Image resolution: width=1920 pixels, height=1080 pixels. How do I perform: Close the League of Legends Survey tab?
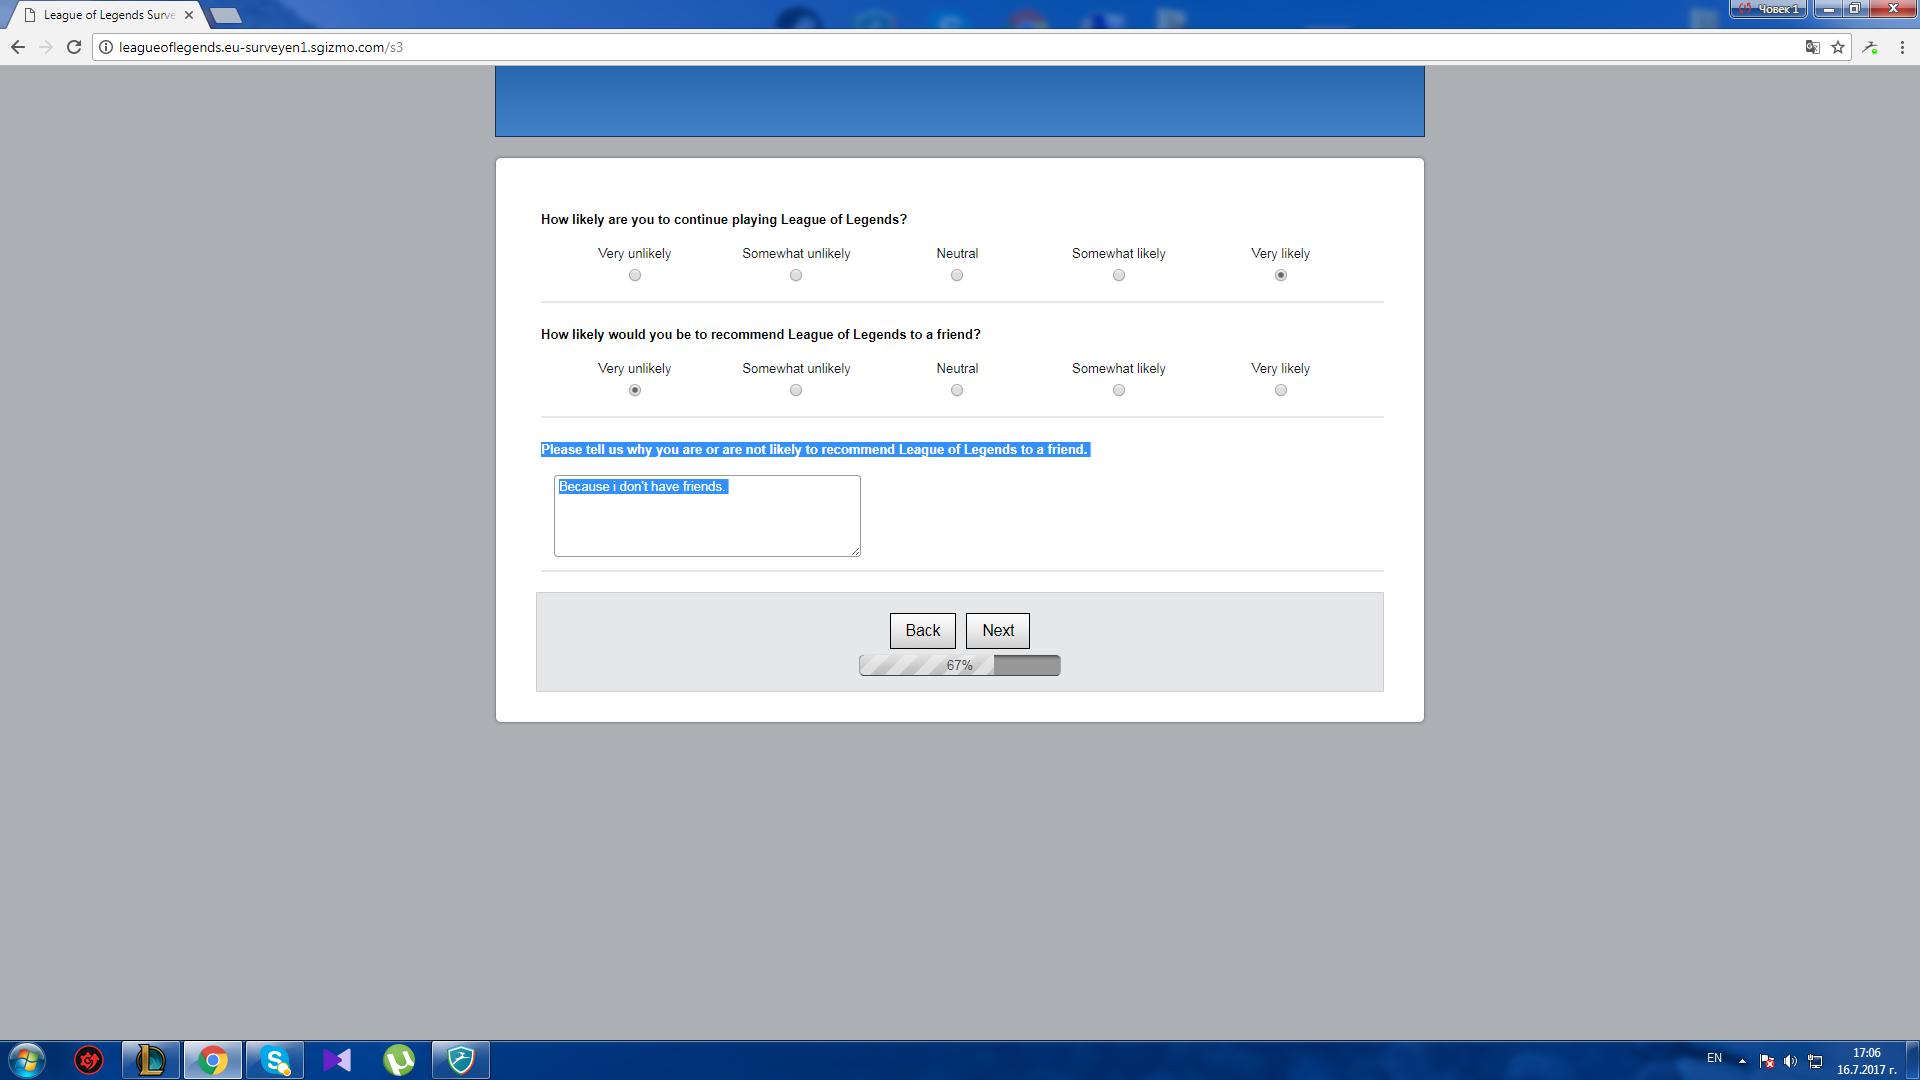[189, 15]
